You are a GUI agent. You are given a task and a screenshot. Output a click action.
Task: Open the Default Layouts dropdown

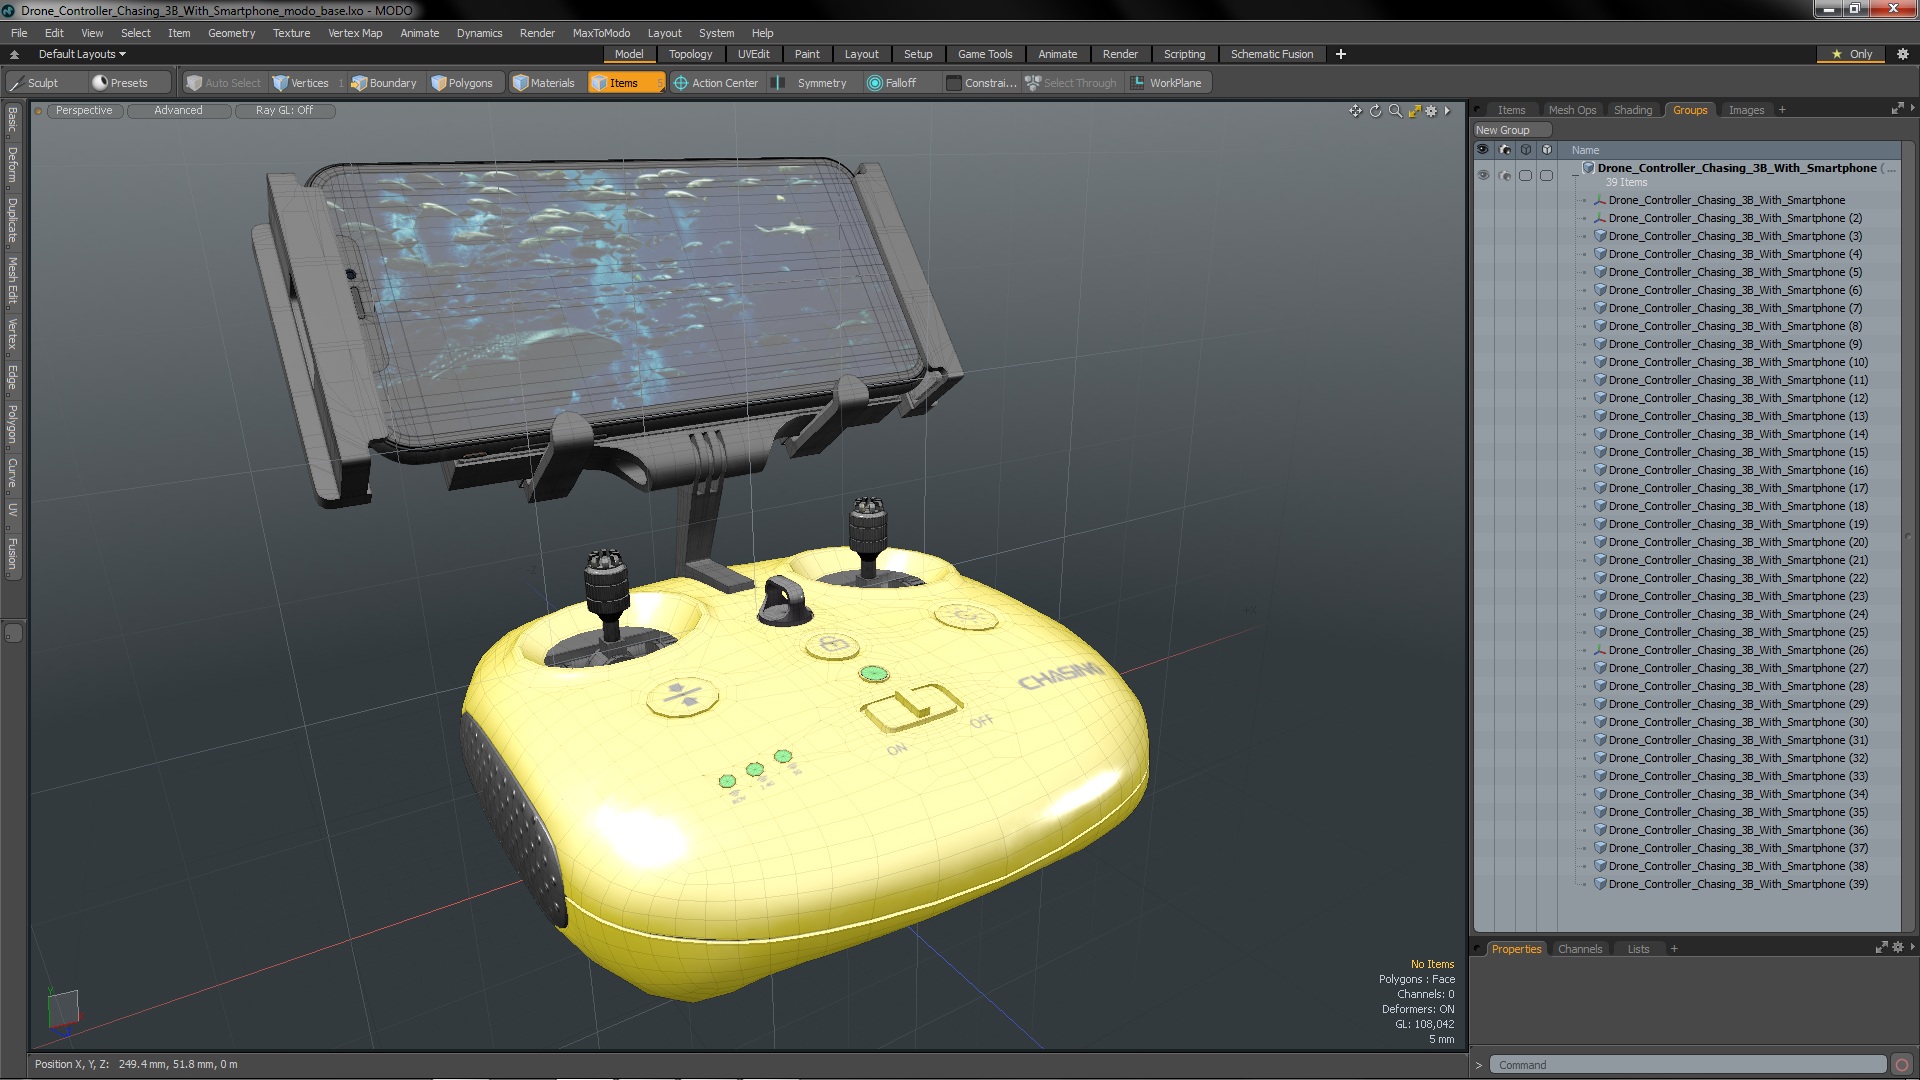point(82,54)
